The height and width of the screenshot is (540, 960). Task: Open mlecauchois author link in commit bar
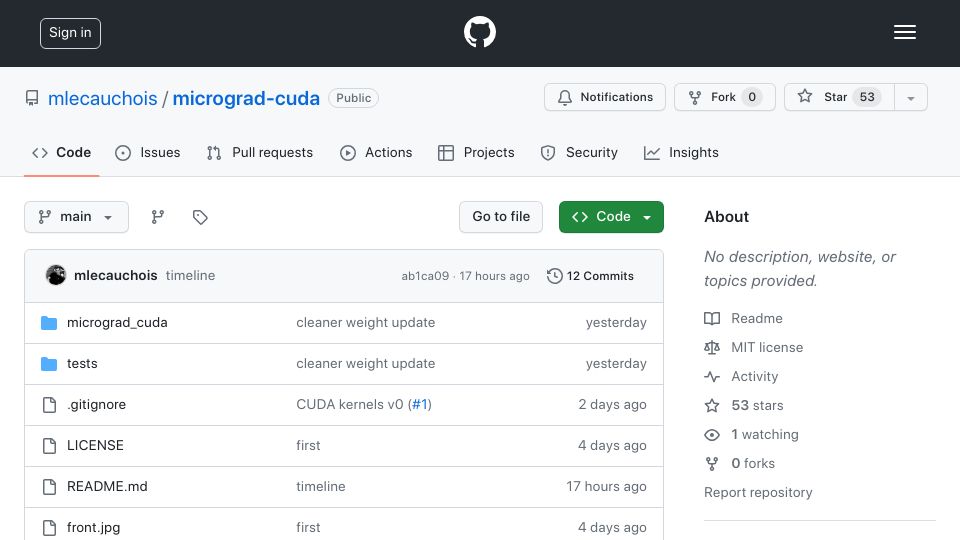tap(116, 276)
